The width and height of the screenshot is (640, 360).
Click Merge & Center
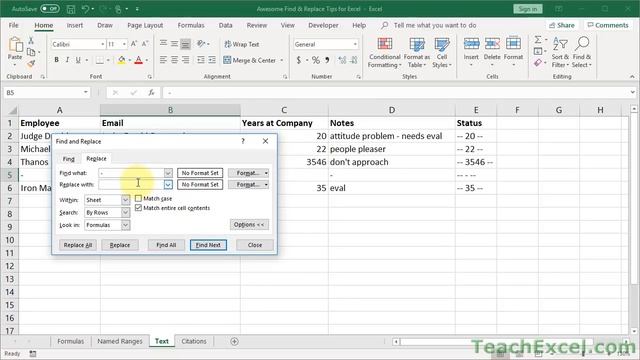point(250,60)
